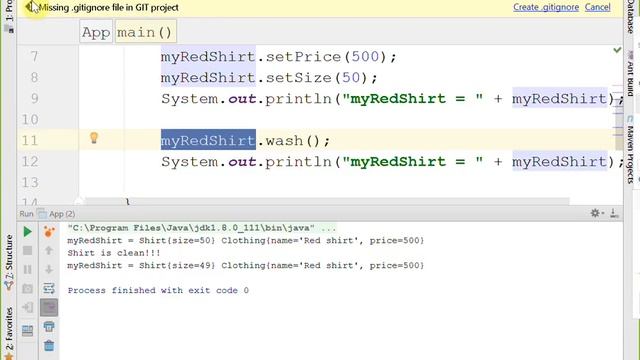The width and height of the screenshot is (640, 360).
Task: Click the orange dots icon beside console
Action: (x=49, y=232)
